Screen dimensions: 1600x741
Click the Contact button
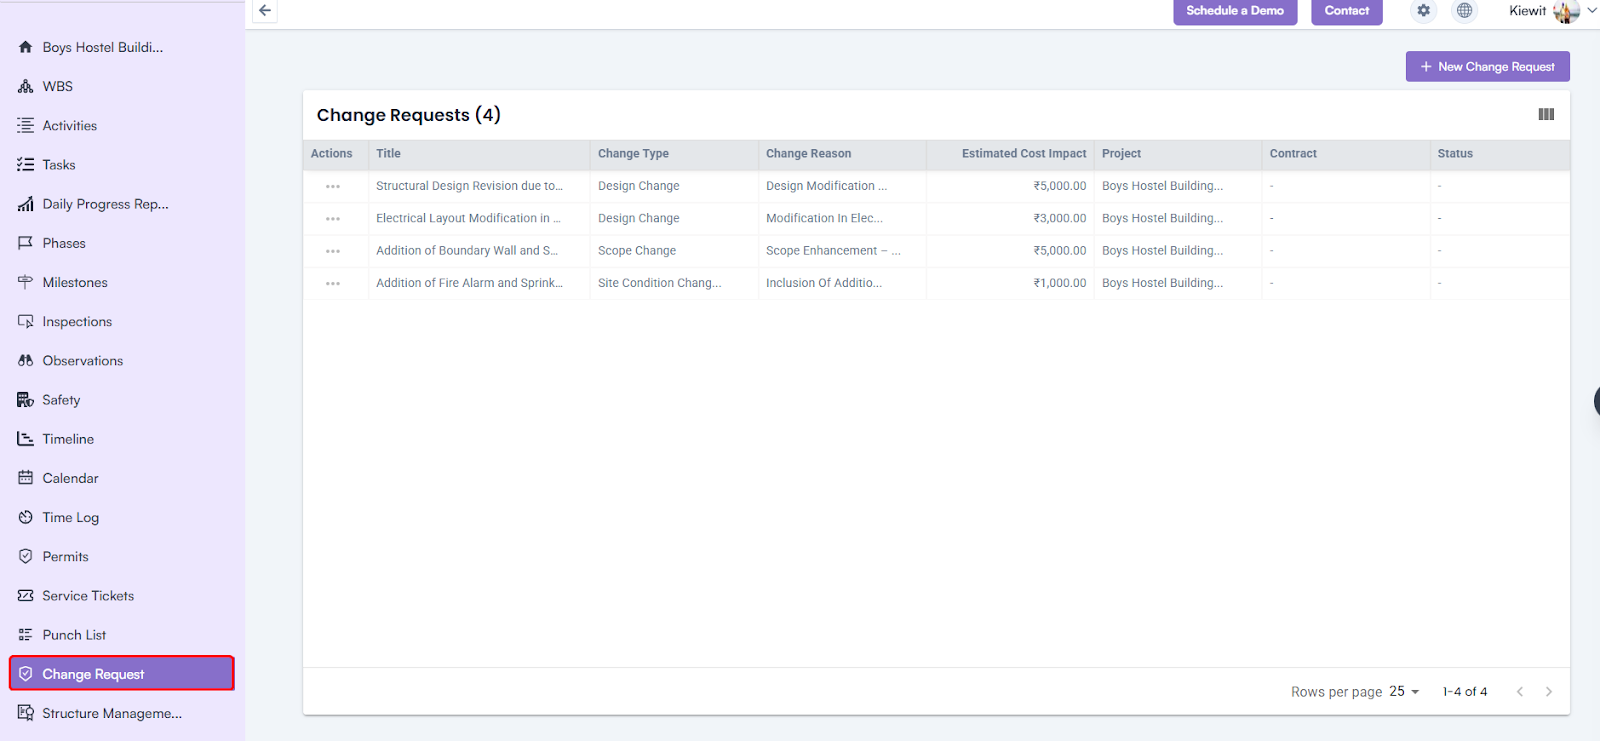coord(1346,11)
